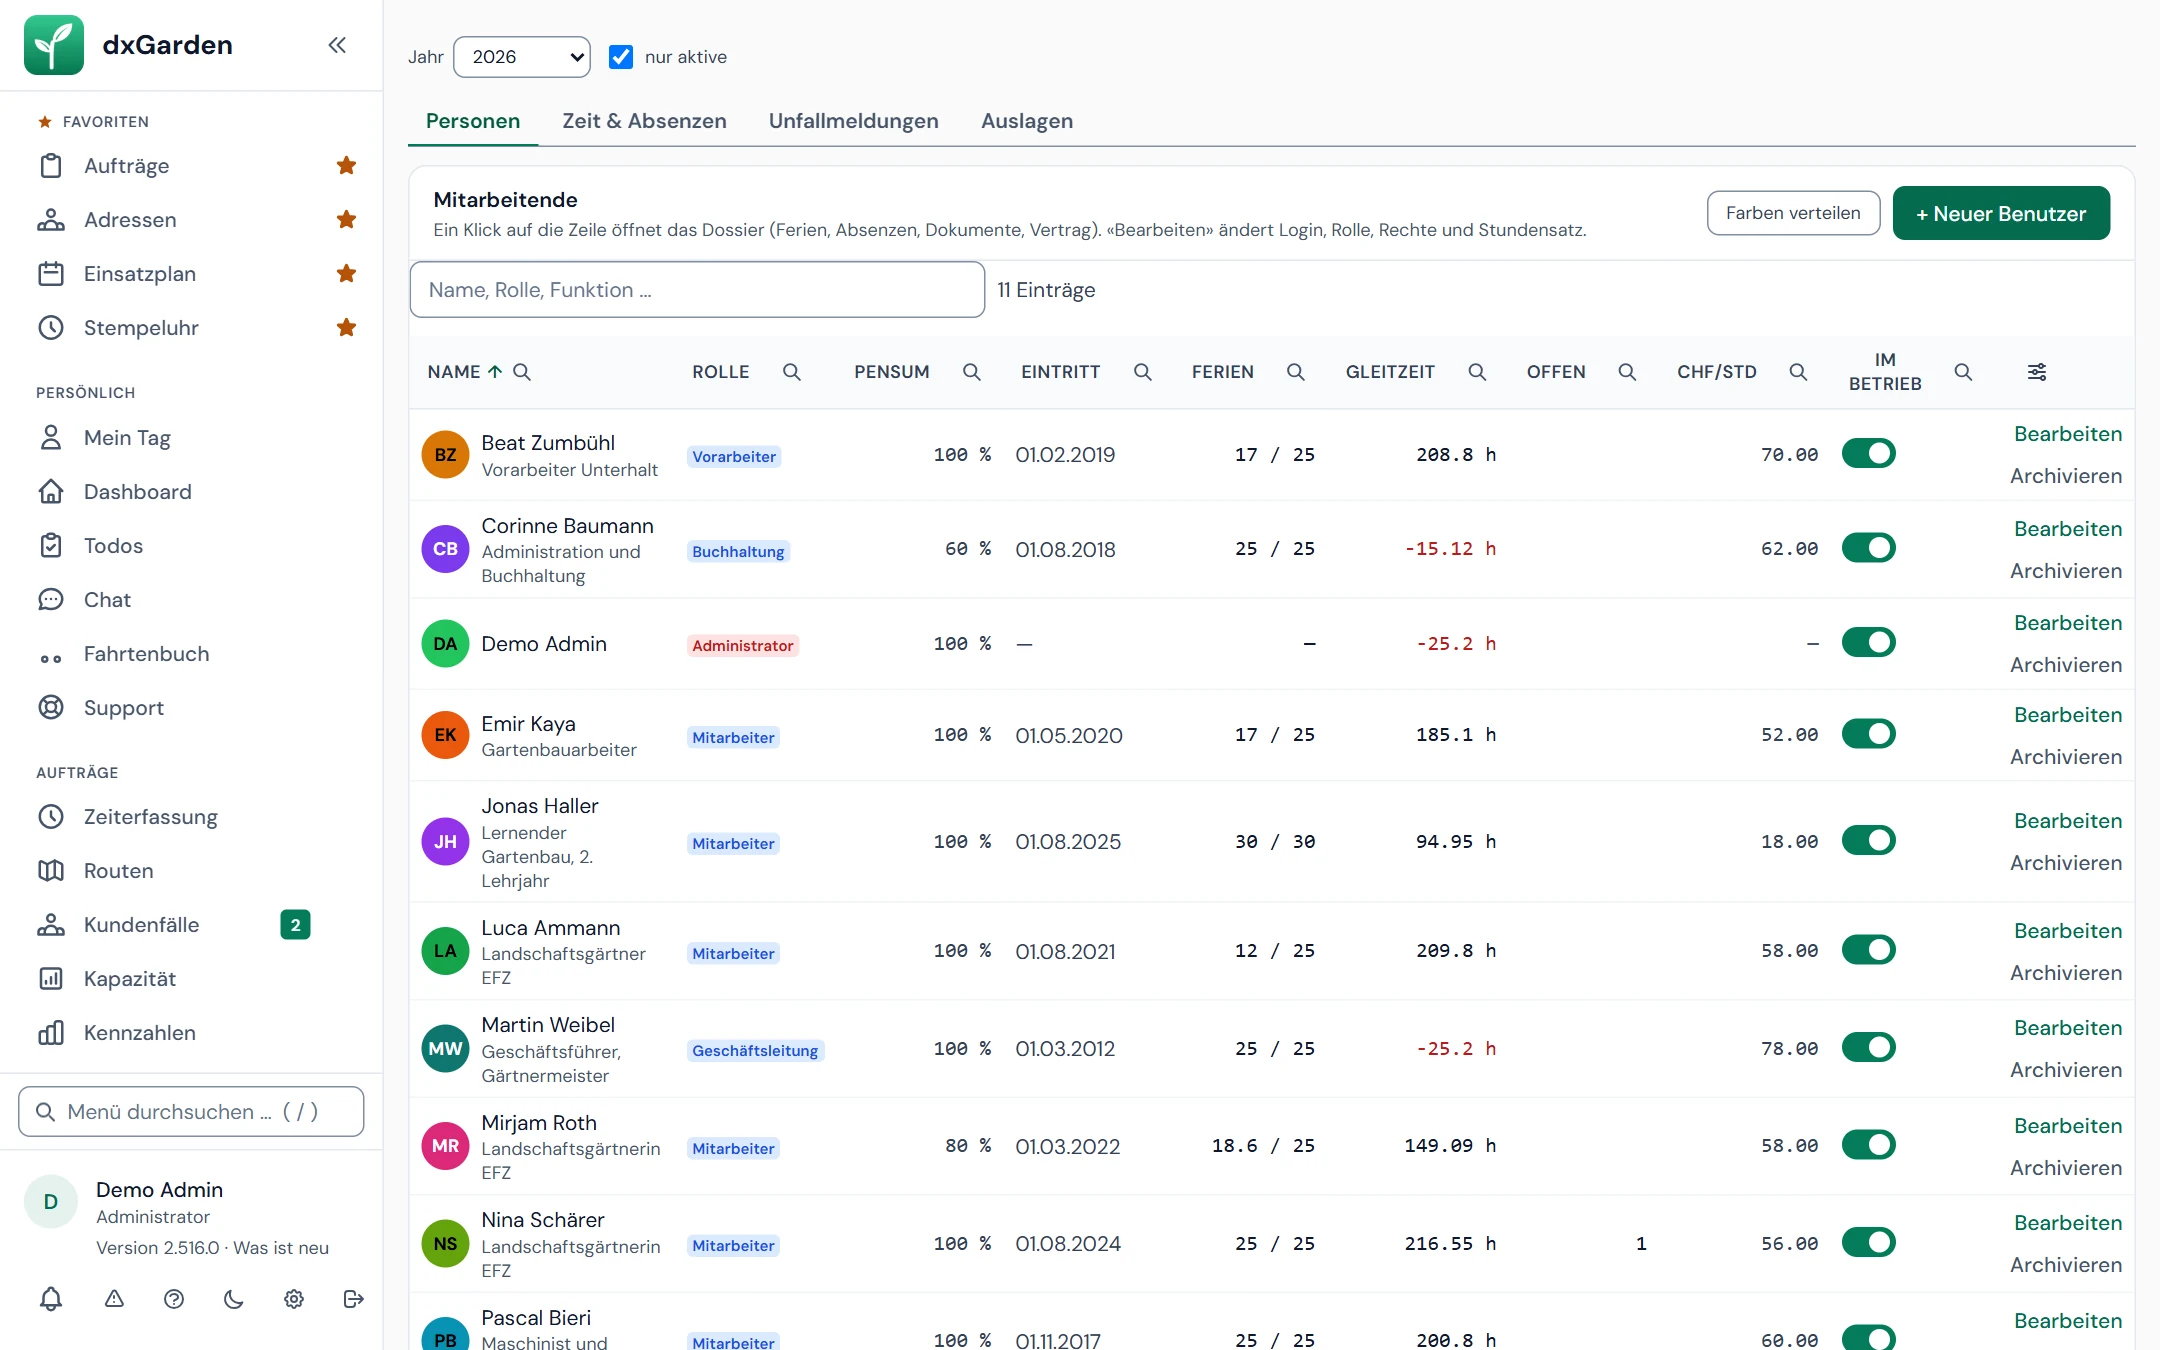
Task: Unfavorite Aufträge using its star icon
Action: (x=346, y=166)
